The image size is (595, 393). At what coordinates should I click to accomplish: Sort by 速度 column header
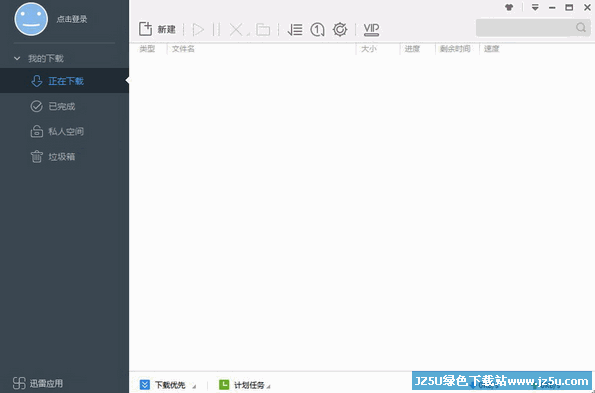pyautogui.click(x=492, y=49)
